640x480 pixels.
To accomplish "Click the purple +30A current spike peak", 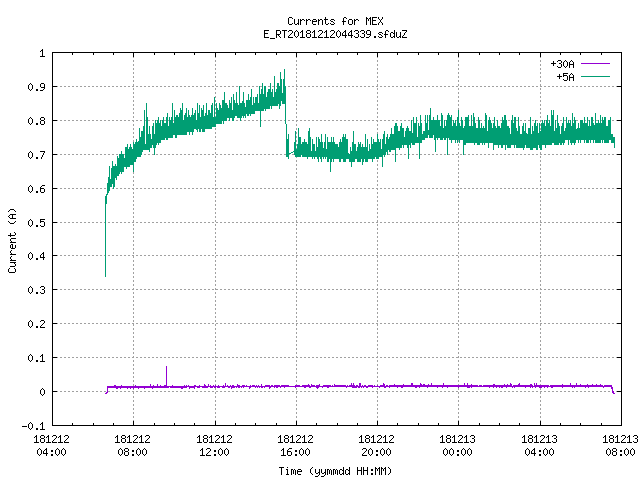I will click(166, 367).
